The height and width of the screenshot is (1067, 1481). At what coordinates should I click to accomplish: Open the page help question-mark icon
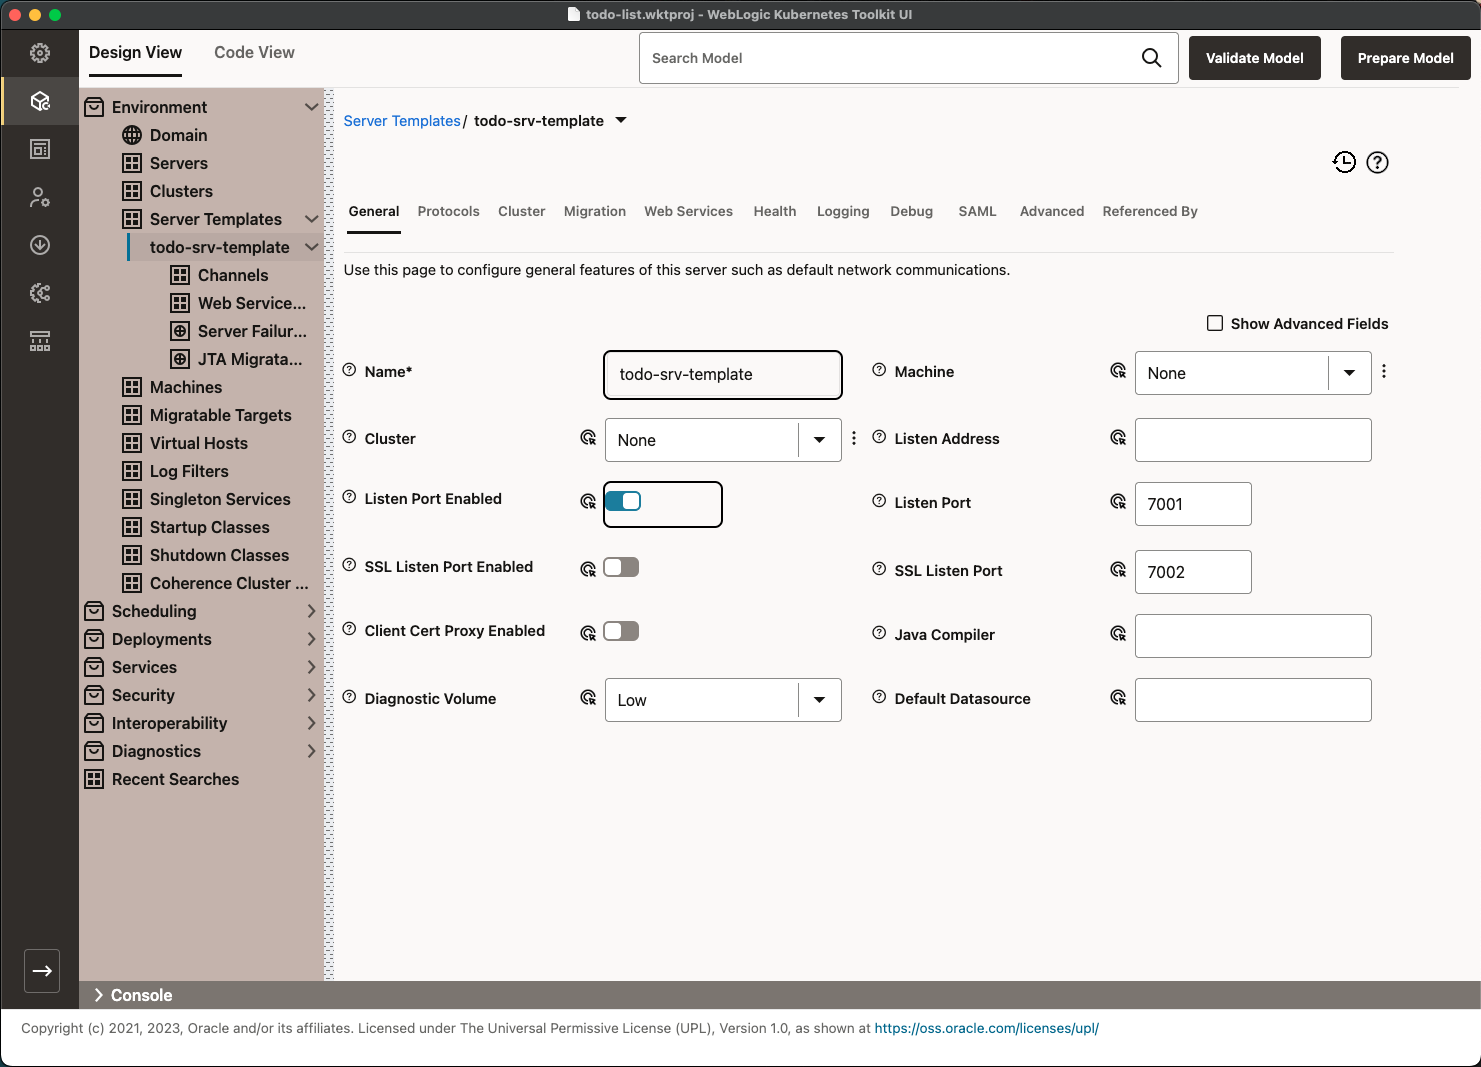pyautogui.click(x=1377, y=162)
